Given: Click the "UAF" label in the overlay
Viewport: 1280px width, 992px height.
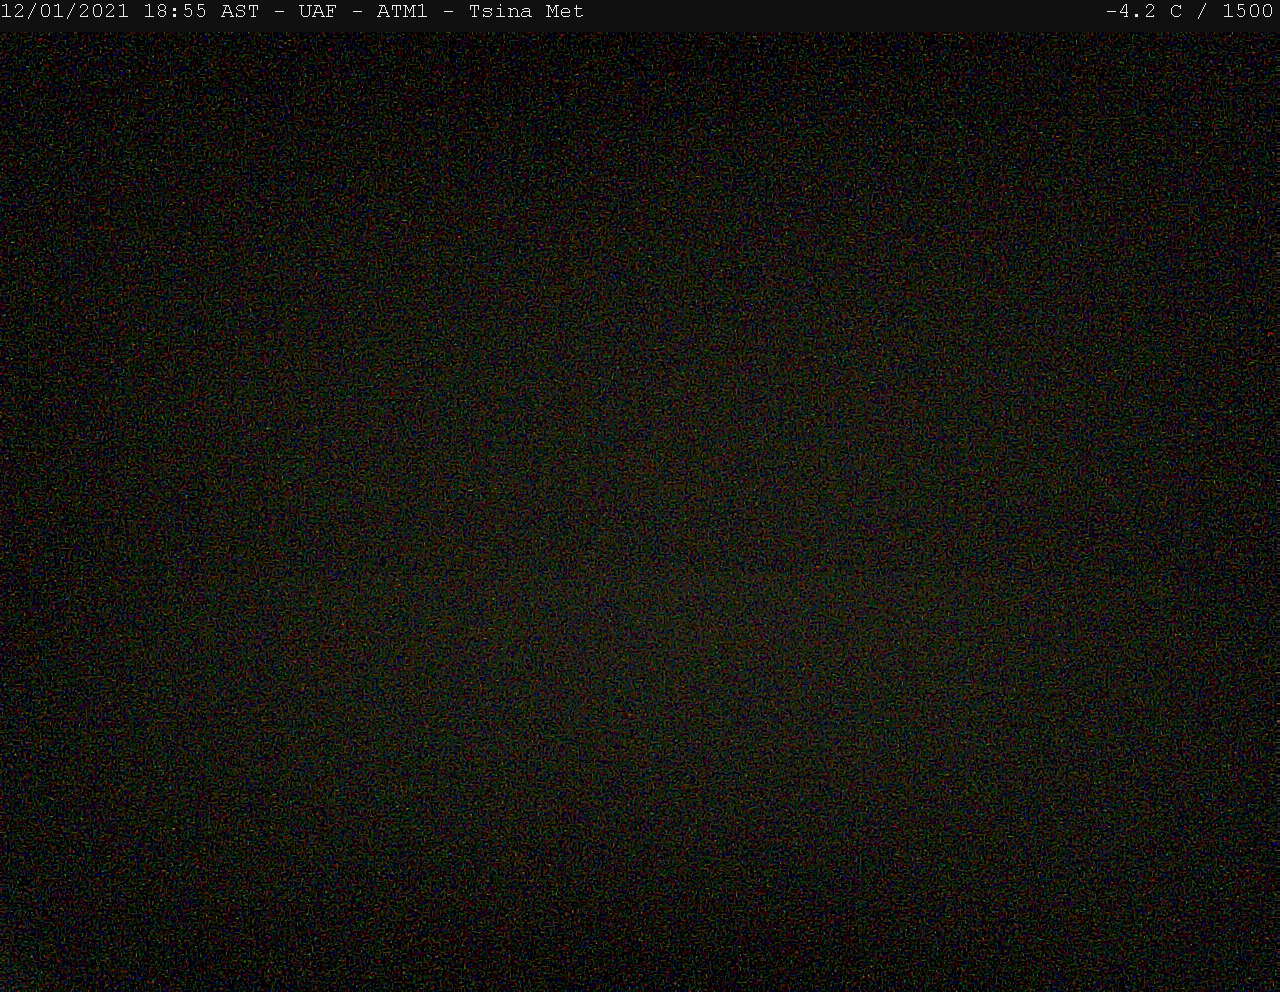Looking at the screenshot, I should coord(317,12).
